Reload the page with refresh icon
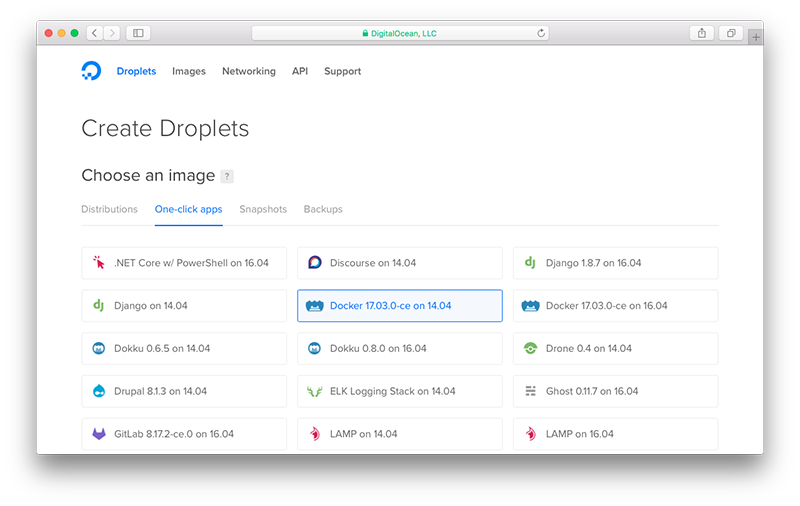This screenshot has height=506, width=800. pyautogui.click(x=541, y=33)
